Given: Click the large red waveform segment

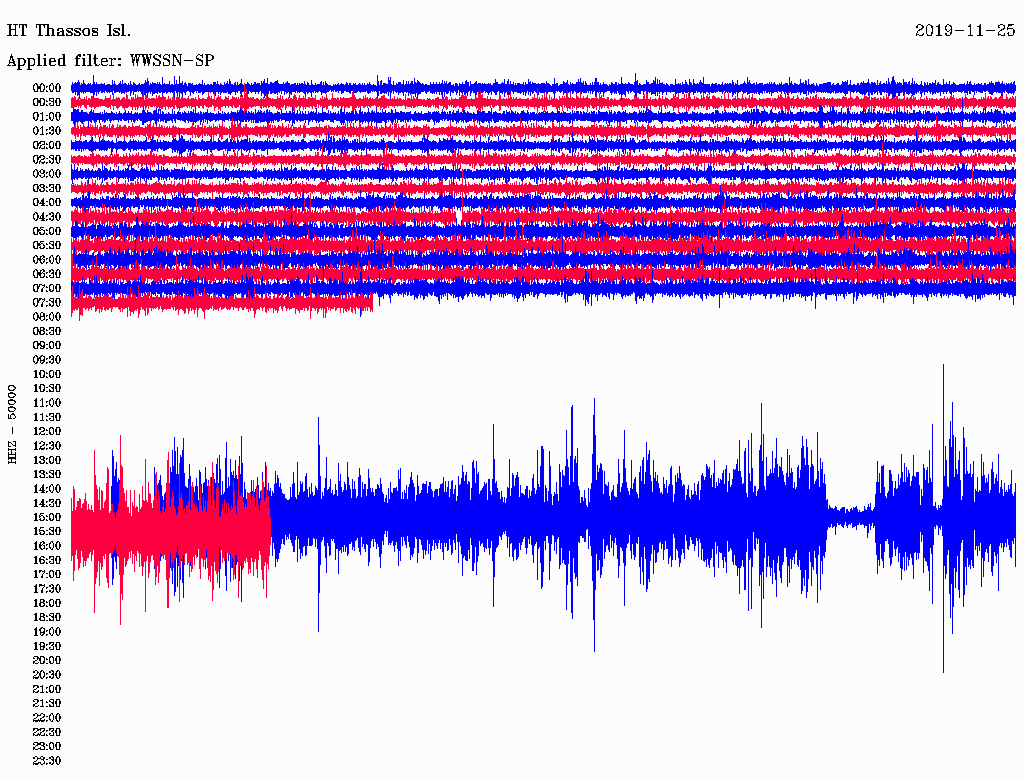Looking at the screenshot, I should 170,528.
